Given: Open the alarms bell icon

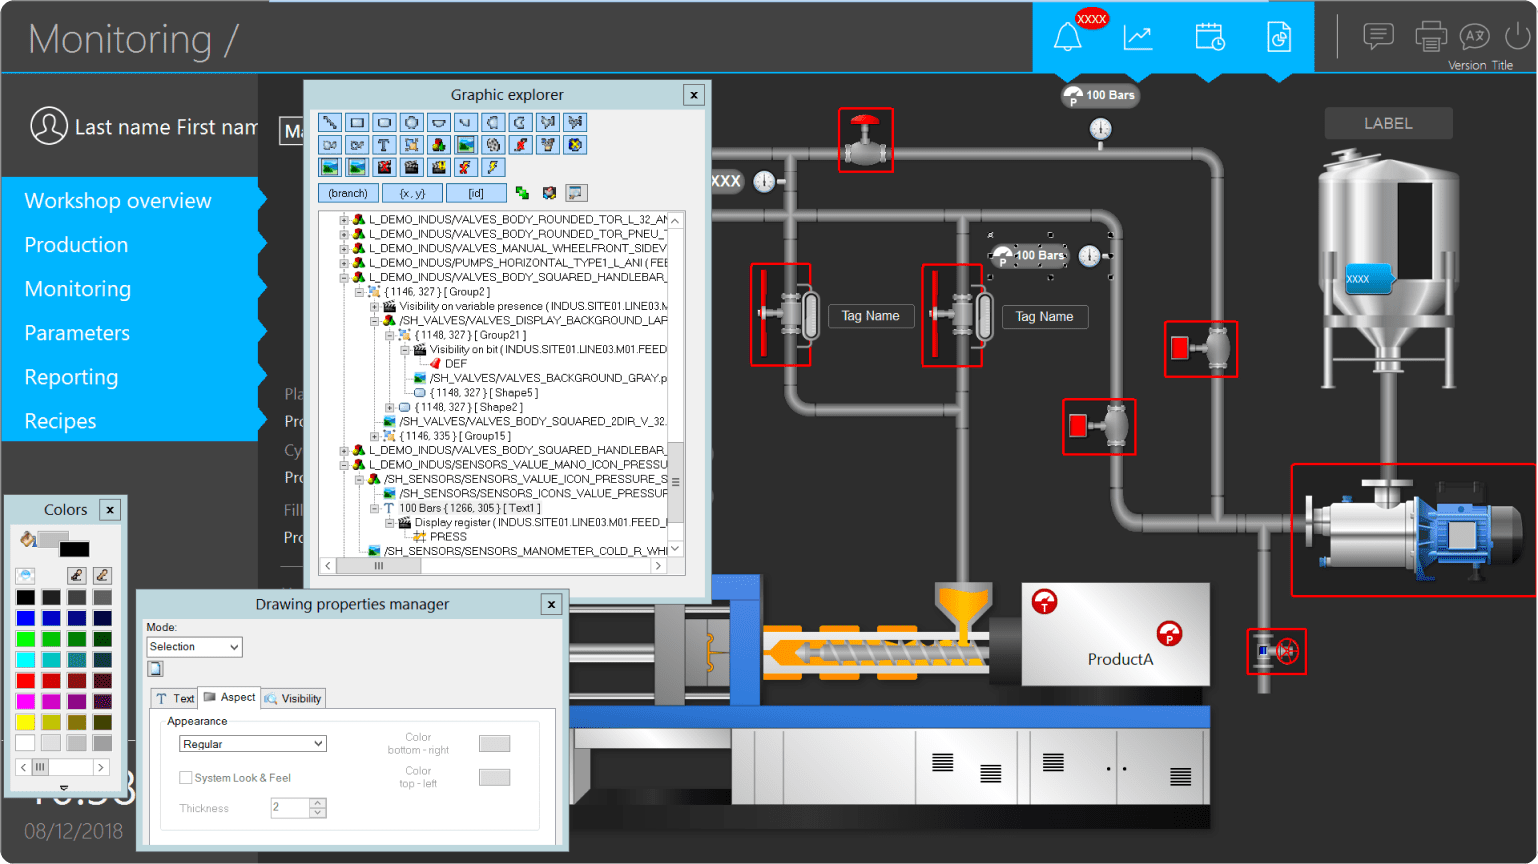Looking at the screenshot, I should pos(1067,38).
